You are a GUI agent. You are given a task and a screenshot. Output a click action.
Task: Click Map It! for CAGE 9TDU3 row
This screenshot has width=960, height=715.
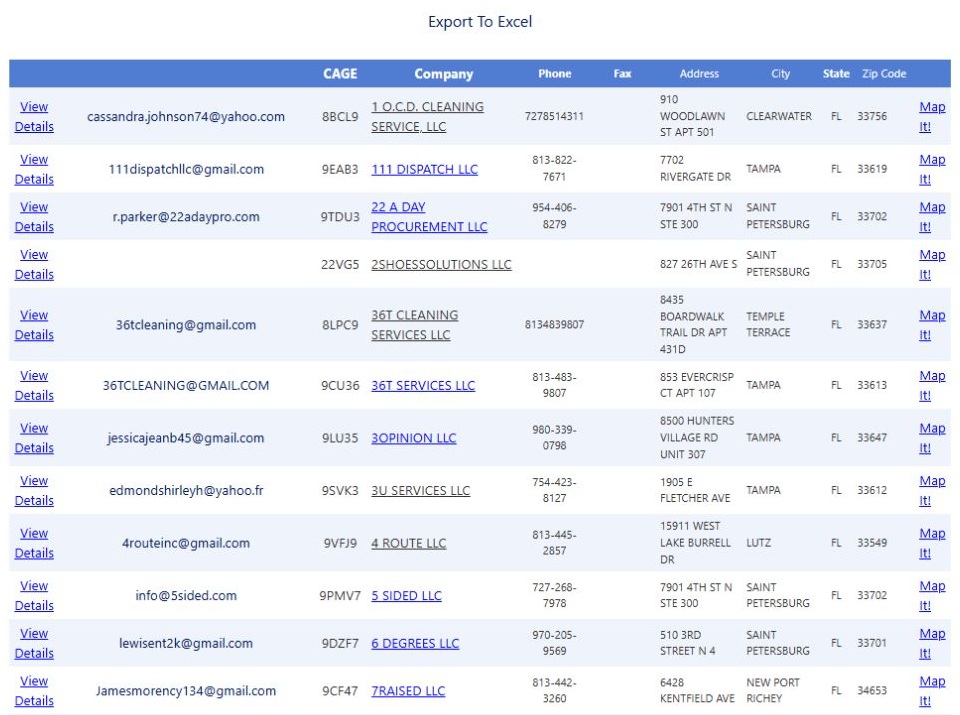932,217
